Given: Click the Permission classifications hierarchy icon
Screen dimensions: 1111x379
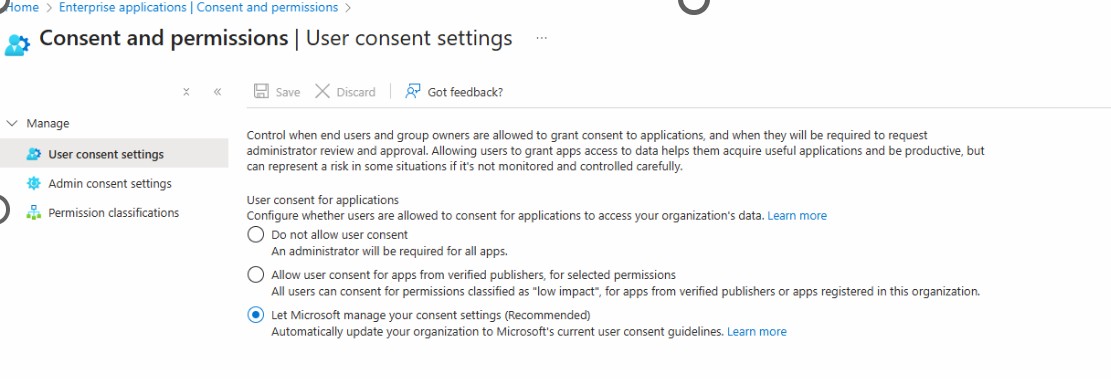Looking at the screenshot, I should coord(33,213).
